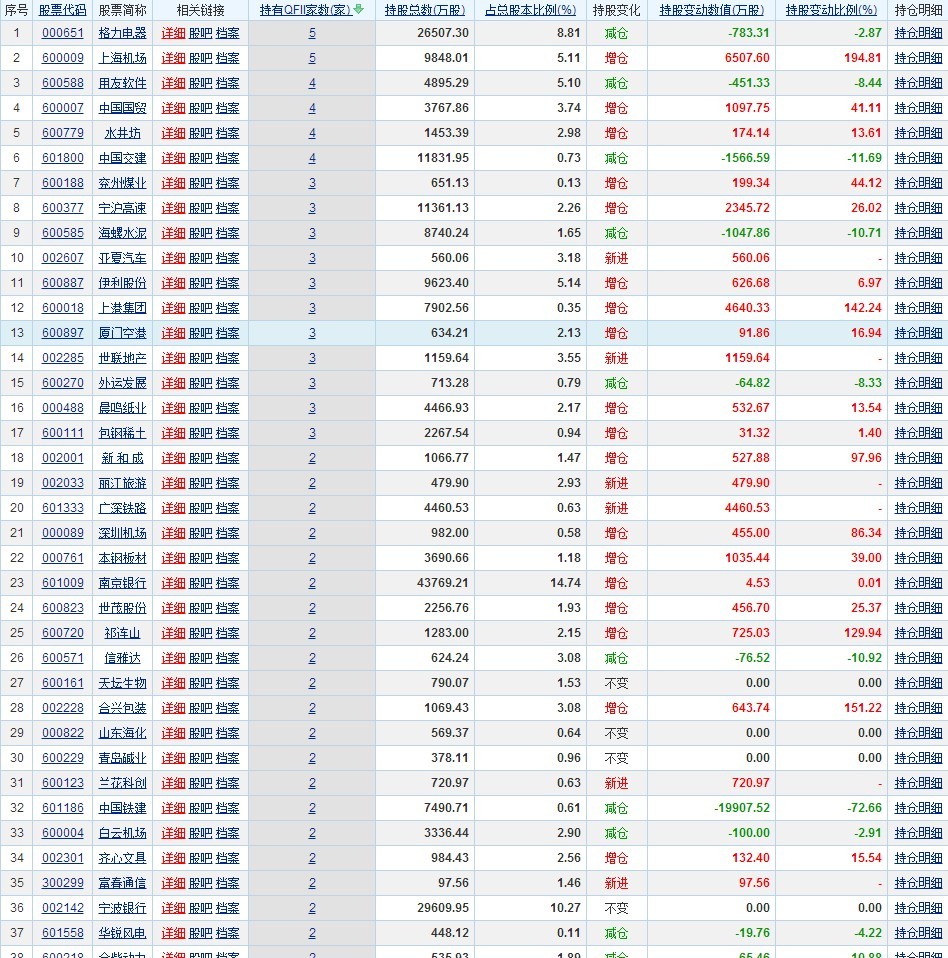Open the 外运发展 stock name link

(122, 383)
